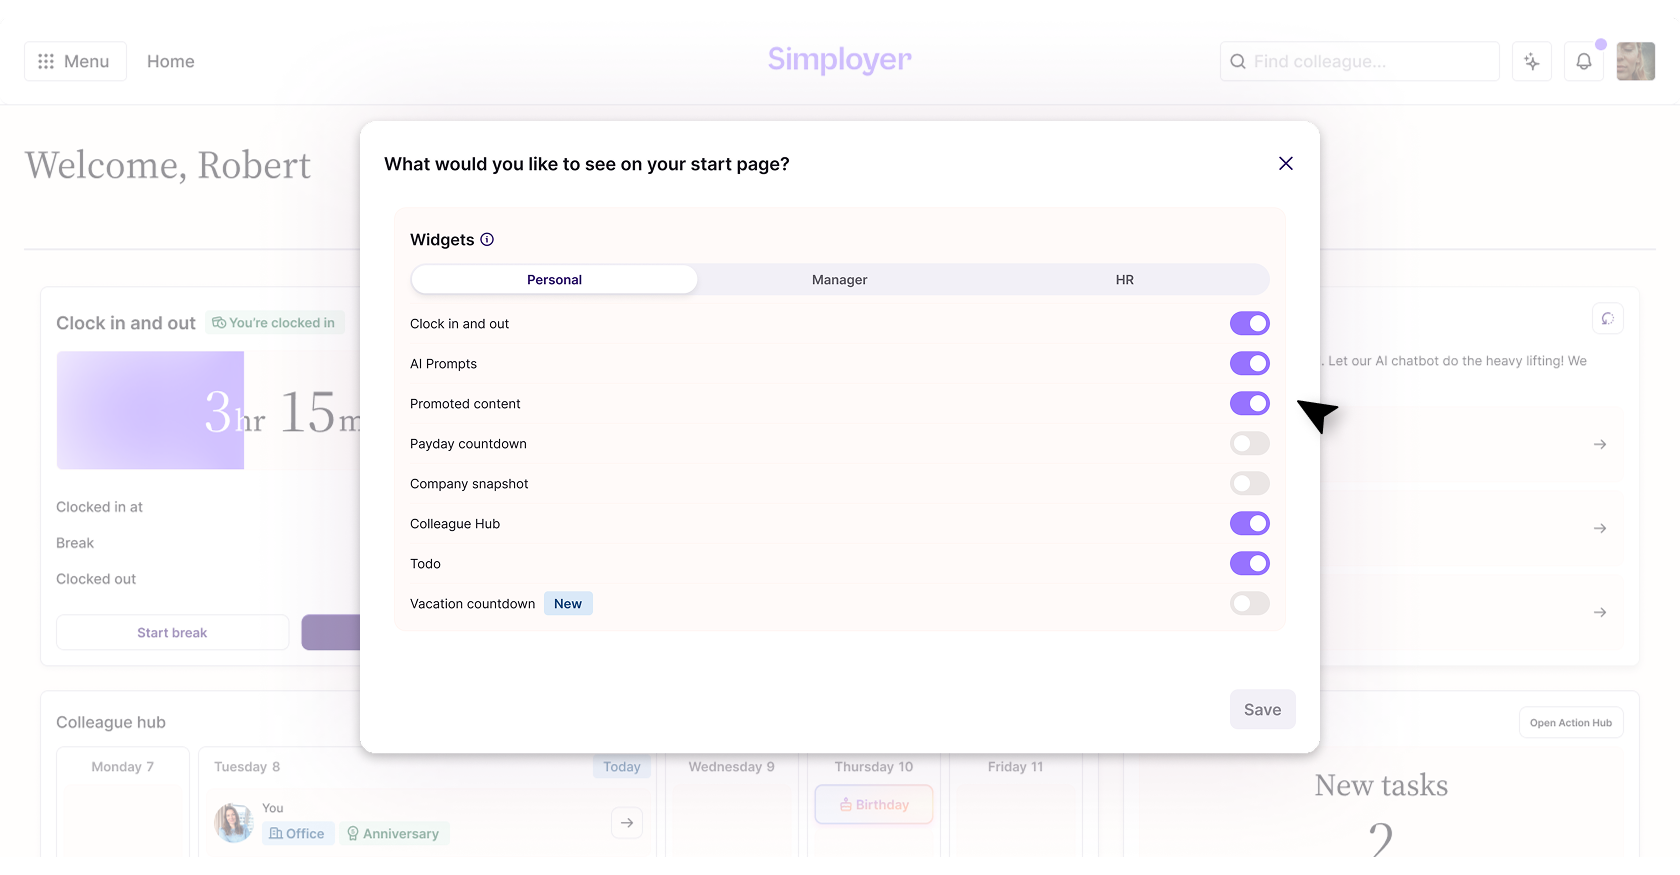
Task: Open second AI prompt arrow
Action: click(1600, 528)
